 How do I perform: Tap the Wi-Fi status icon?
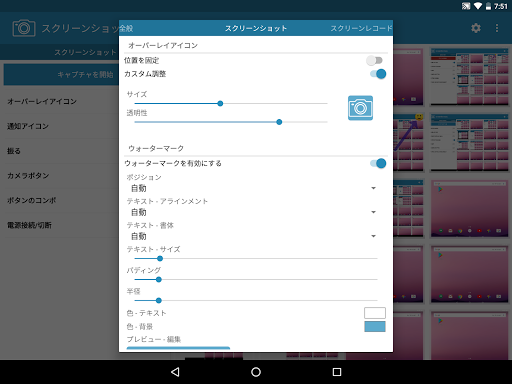pyautogui.click(x=478, y=6)
